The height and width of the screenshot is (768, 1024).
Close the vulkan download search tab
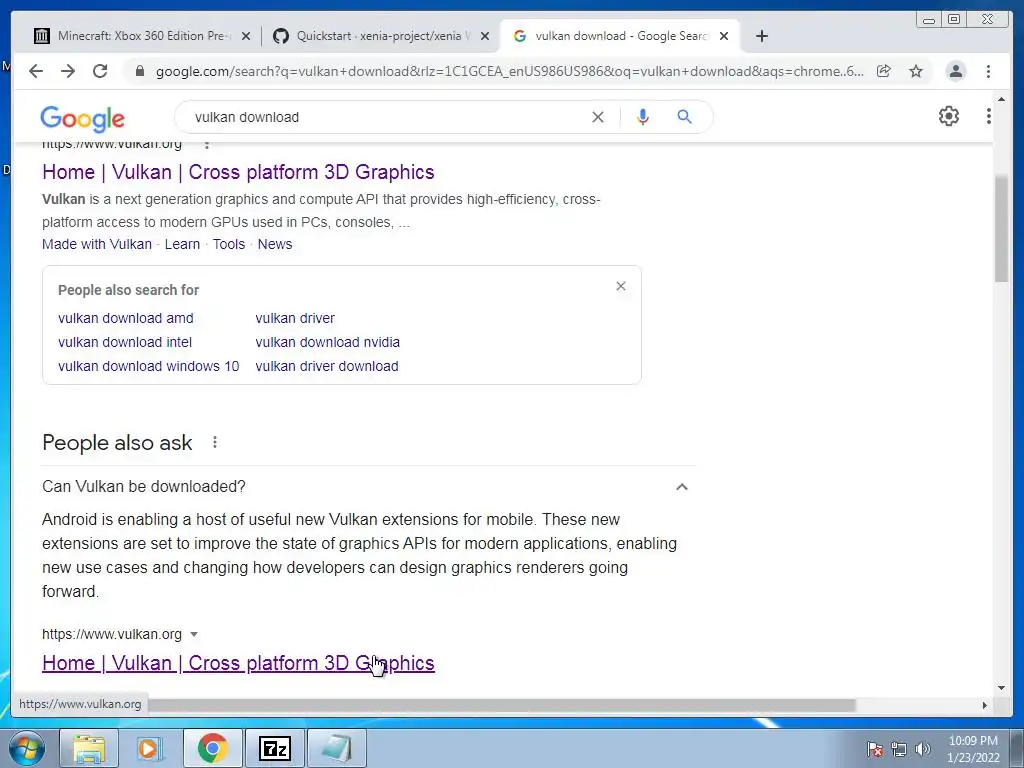724,37
